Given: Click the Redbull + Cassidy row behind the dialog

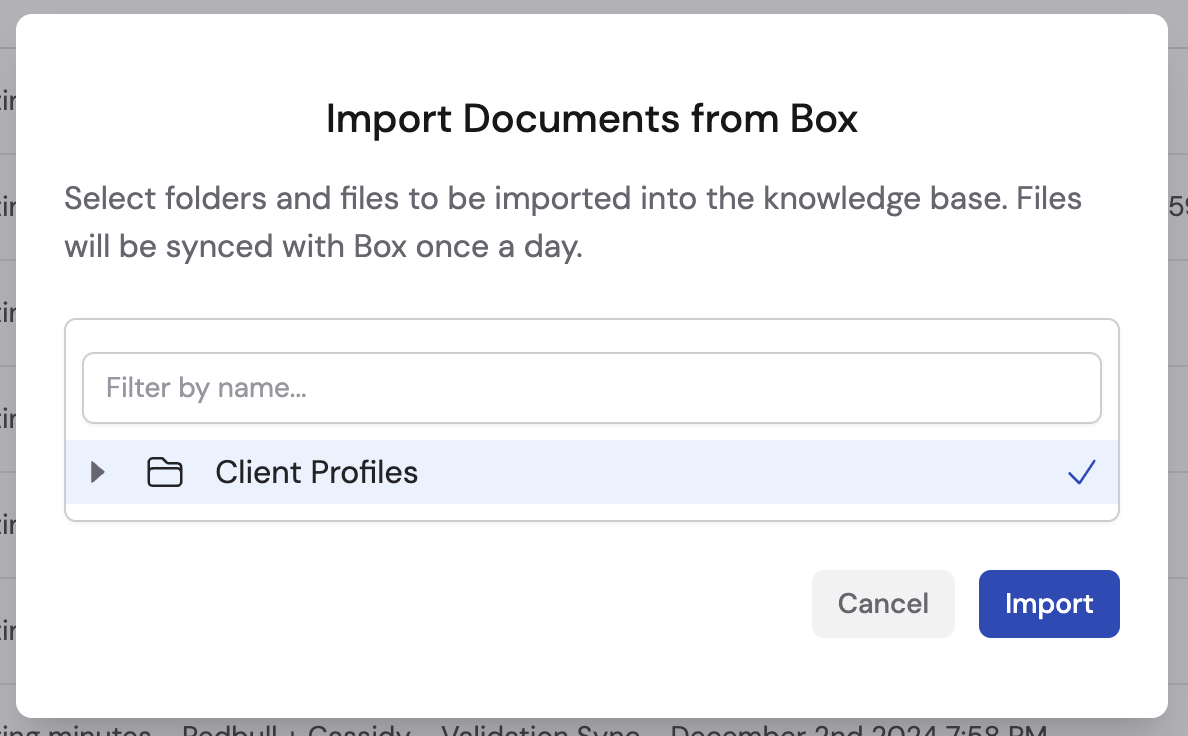Looking at the screenshot, I should coord(295,731).
